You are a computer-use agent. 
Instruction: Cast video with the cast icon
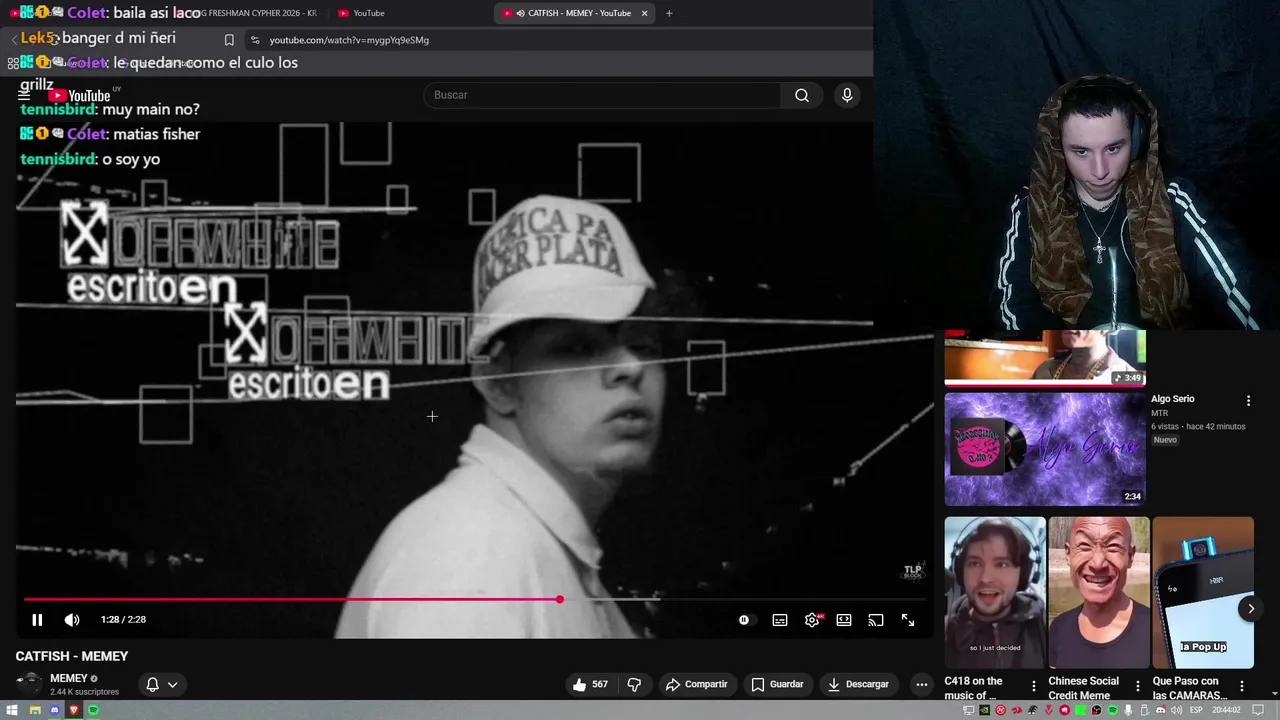coord(876,620)
